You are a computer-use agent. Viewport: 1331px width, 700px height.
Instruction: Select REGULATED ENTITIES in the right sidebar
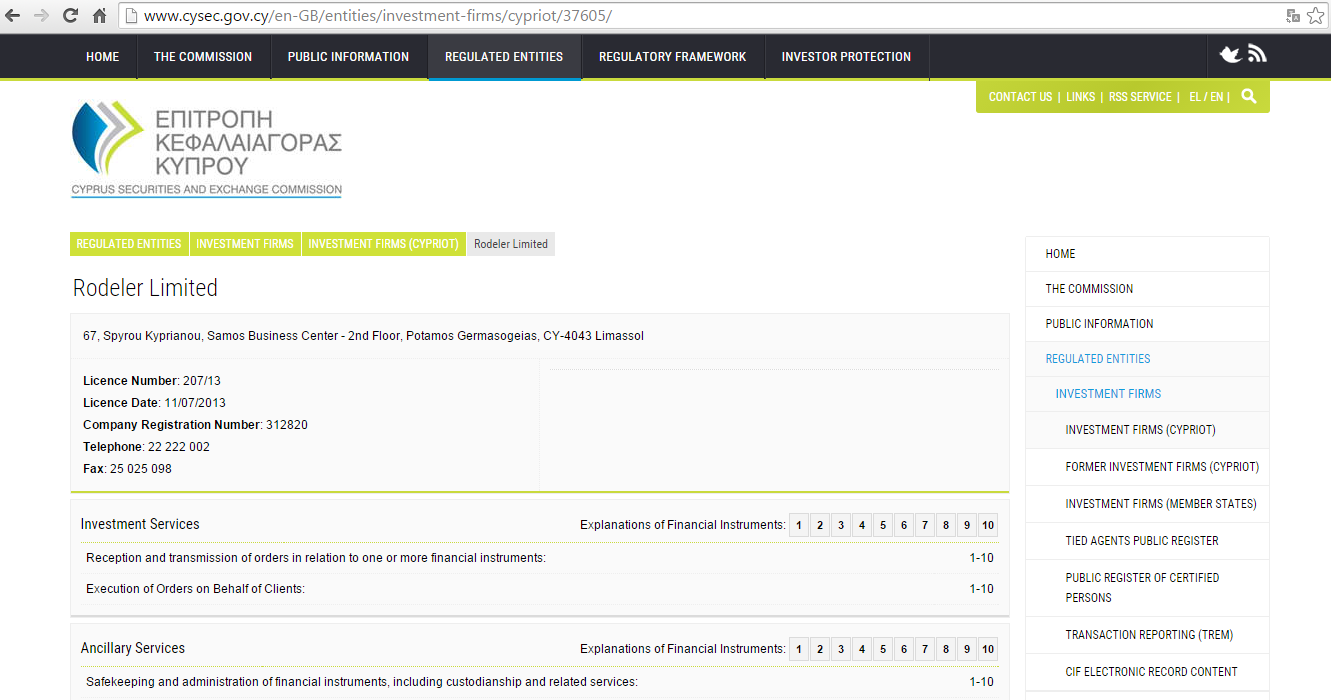pos(1147,359)
